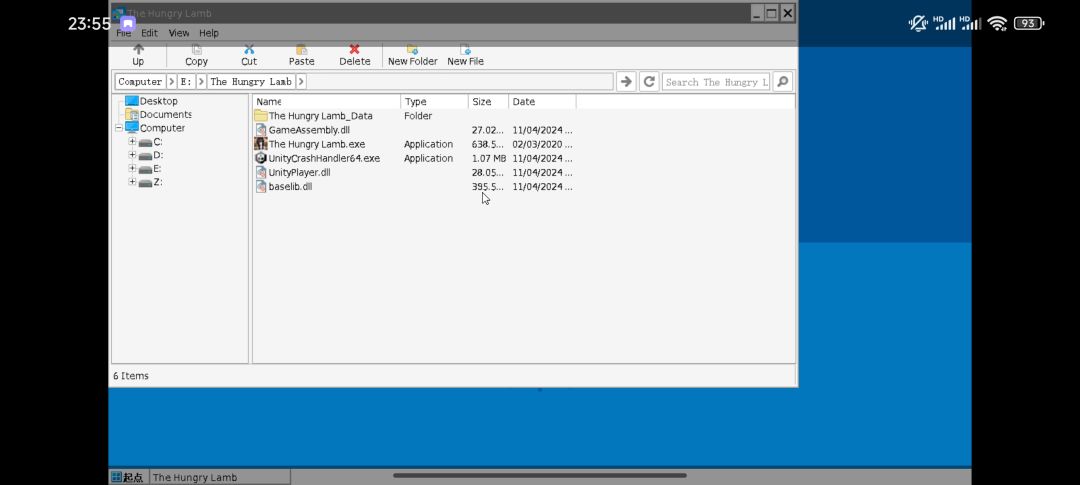This screenshot has width=1080, height=485.
Task: Expand the E: drive node
Action: pyautogui.click(x=132, y=168)
